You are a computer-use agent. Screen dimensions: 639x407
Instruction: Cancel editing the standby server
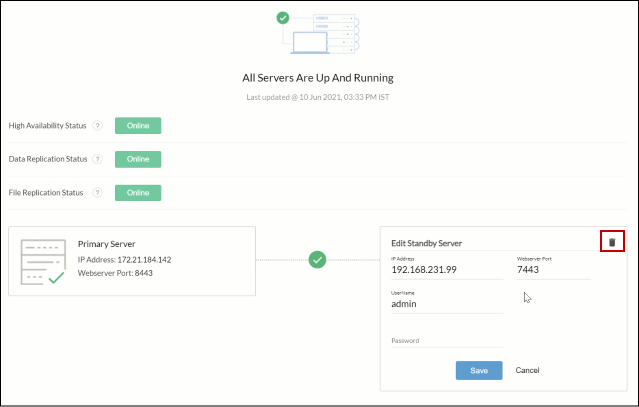click(x=527, y=371)
